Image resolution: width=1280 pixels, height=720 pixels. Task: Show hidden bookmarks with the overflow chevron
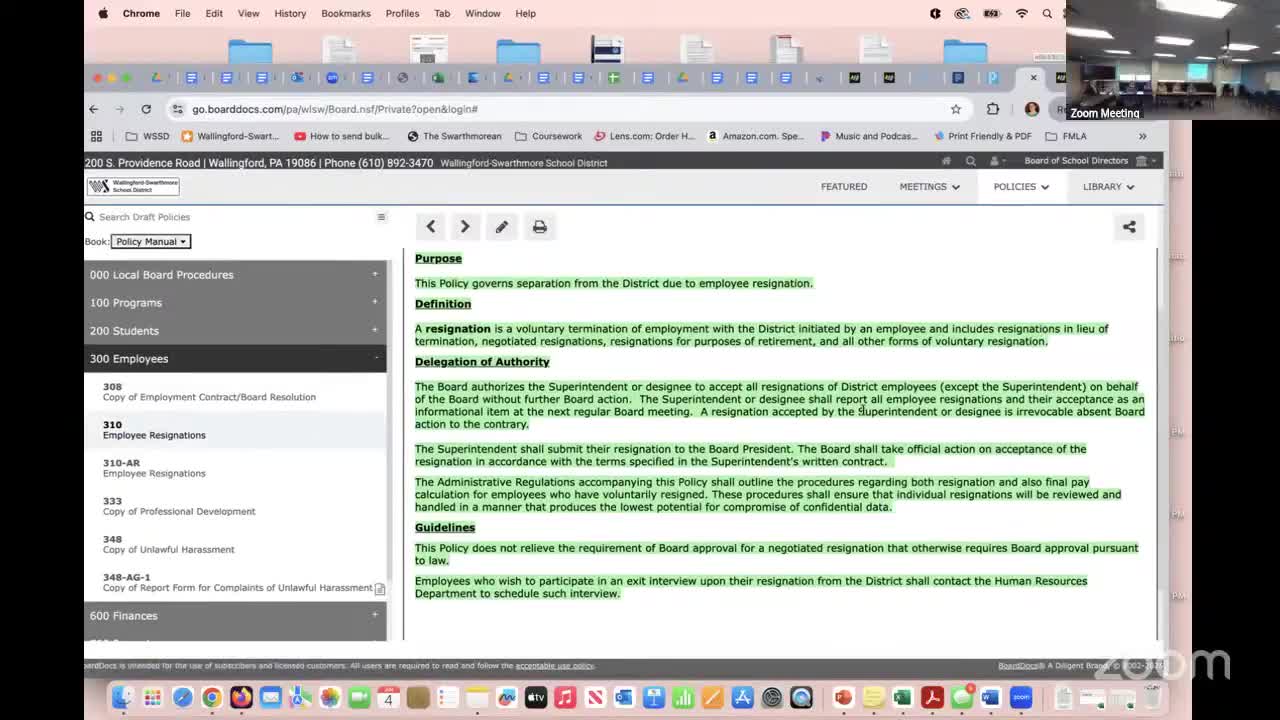pos(1142,136)
